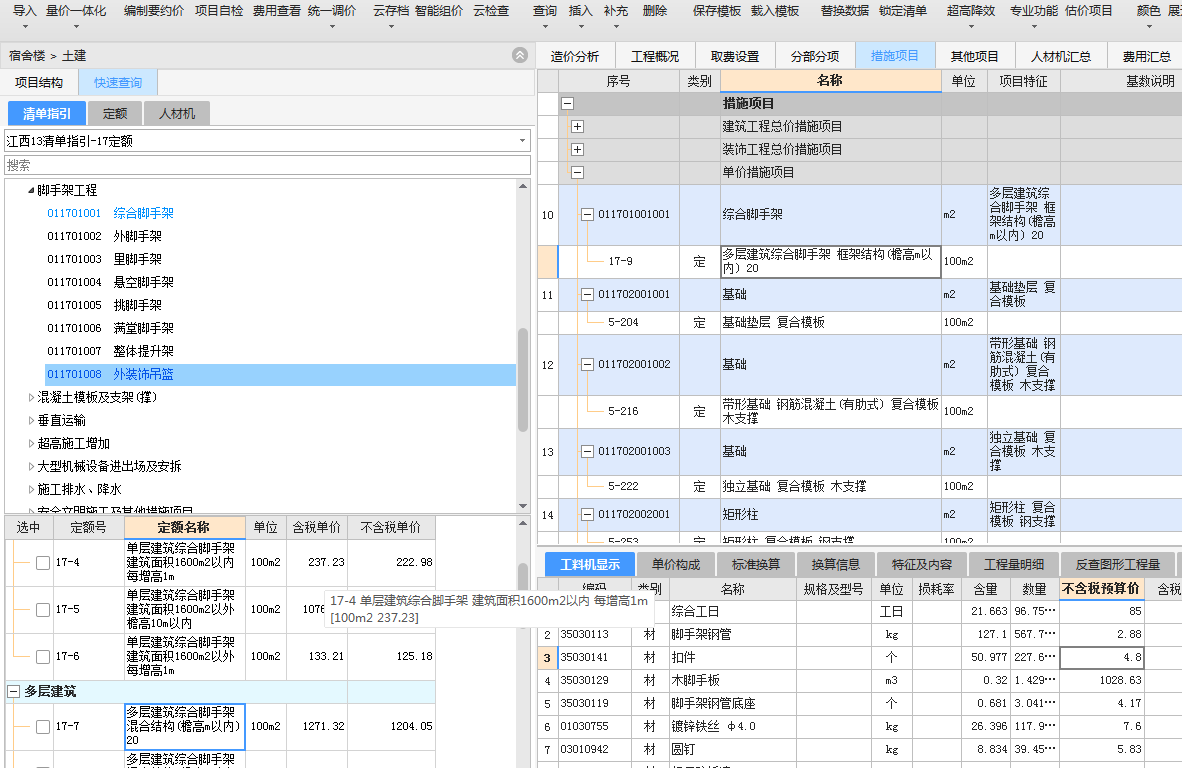
Task: Open the 取费设置 tab
Action: pos(735,57)
